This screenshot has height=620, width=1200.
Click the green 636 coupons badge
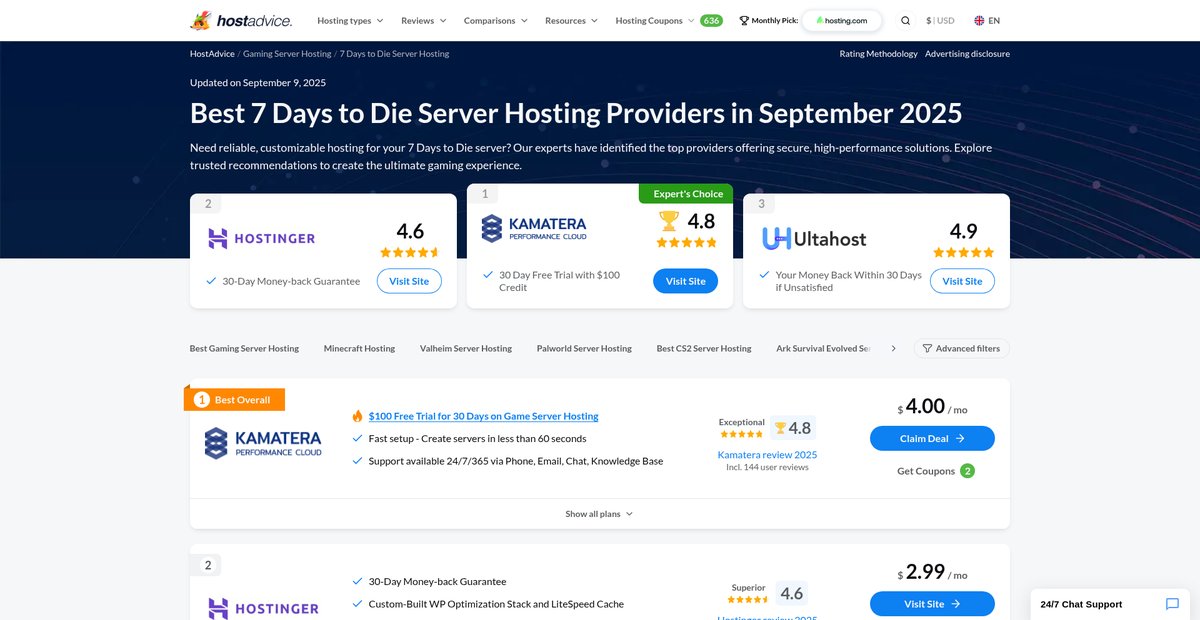tap(711, 20)
